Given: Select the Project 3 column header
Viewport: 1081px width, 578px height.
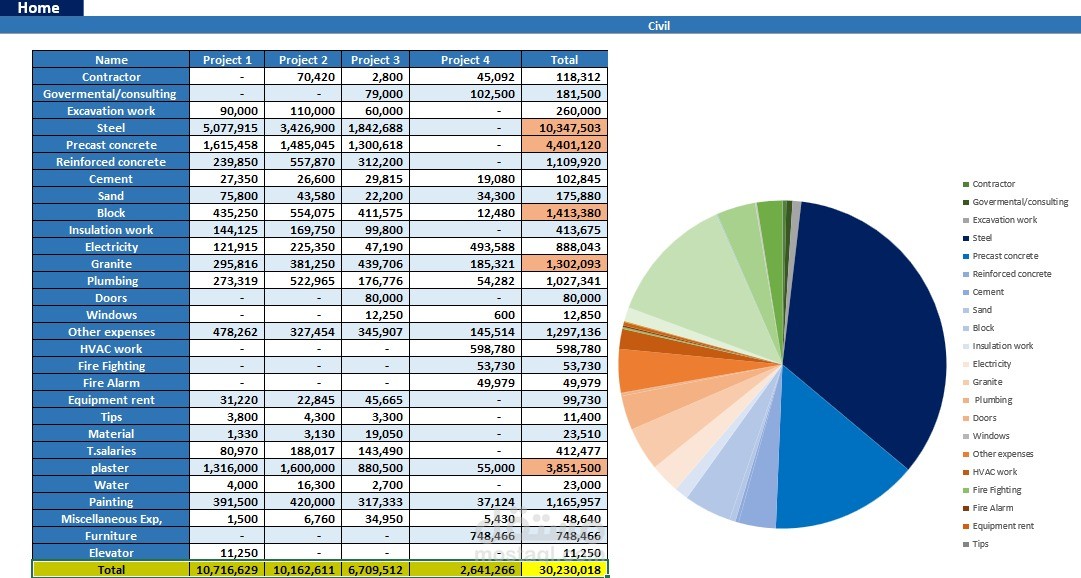Looking at the screenshot, I should 375,59.
